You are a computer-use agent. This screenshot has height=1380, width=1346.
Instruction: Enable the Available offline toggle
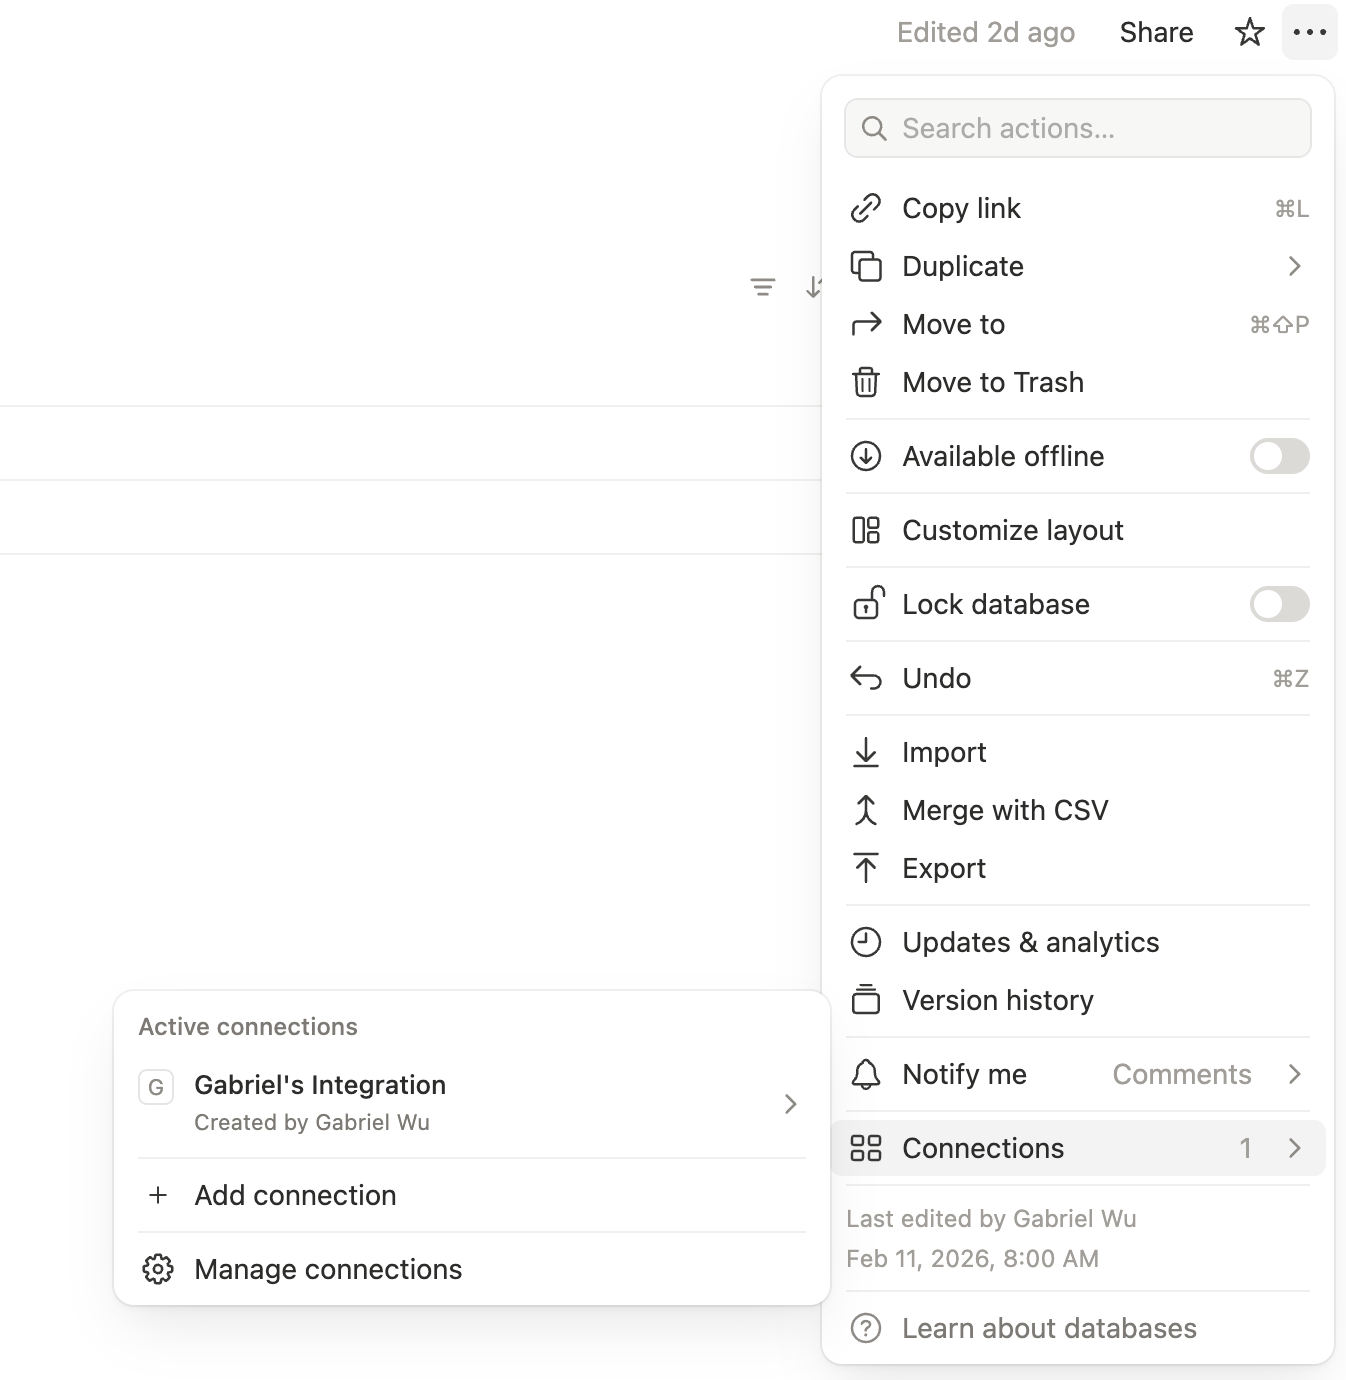coord(1279,456)
